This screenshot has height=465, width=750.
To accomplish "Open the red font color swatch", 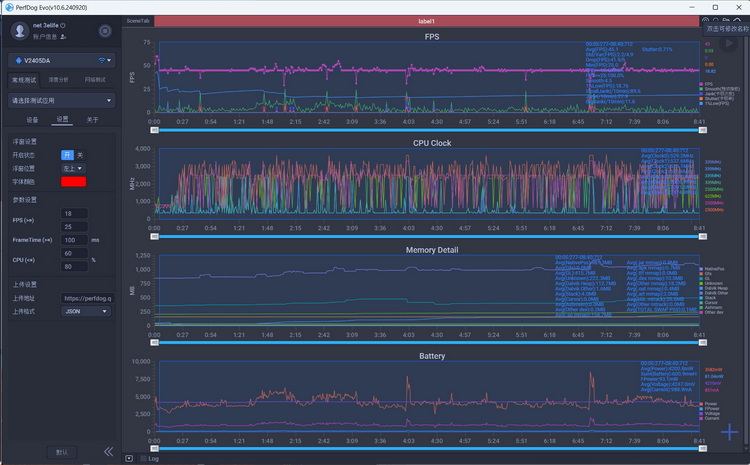I will [x=74, y=182].
